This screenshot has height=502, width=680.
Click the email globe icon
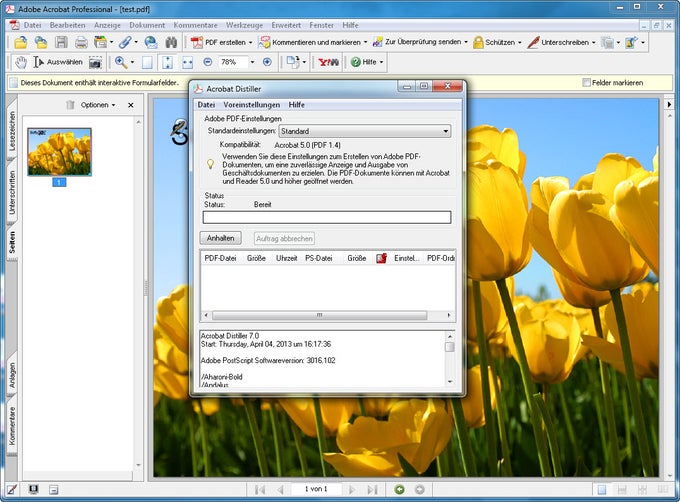click(151, 42)
